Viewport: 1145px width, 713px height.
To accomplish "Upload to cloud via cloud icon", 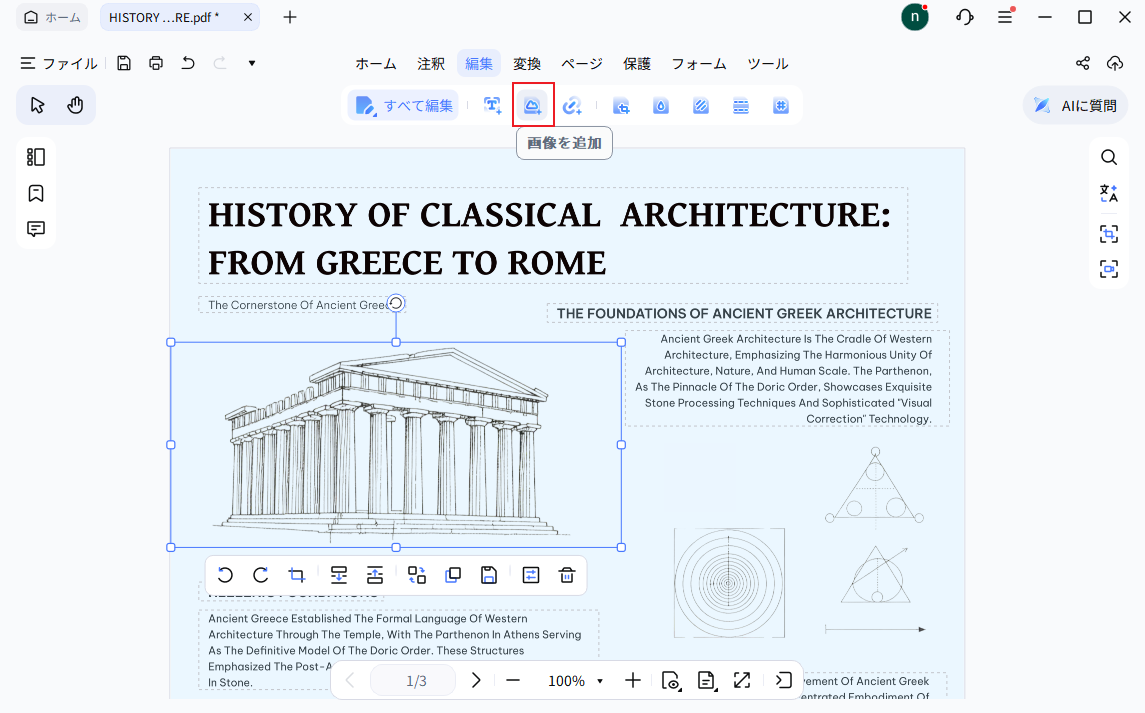I will coord(1114,63).
